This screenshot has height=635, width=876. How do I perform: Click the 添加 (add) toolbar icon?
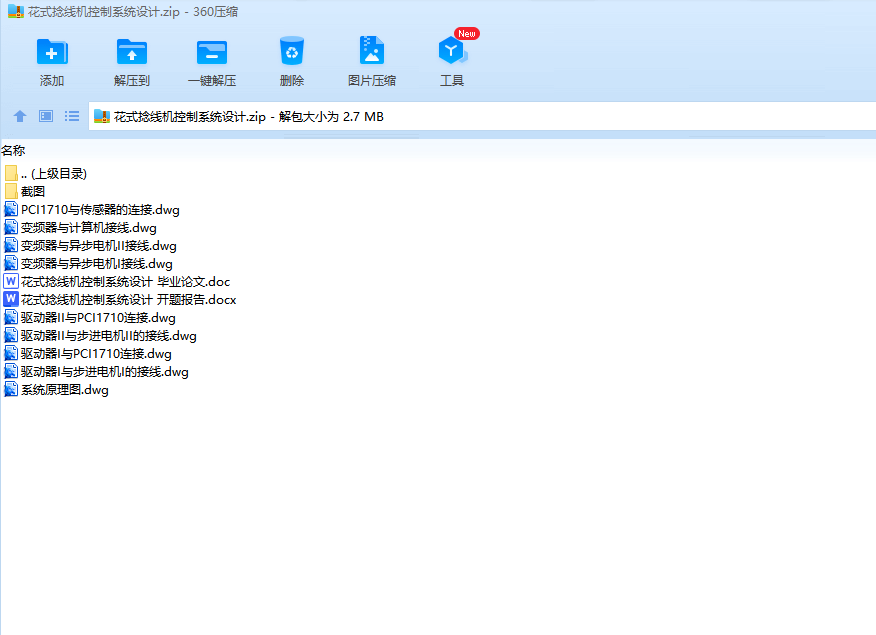tap(52, 52)
